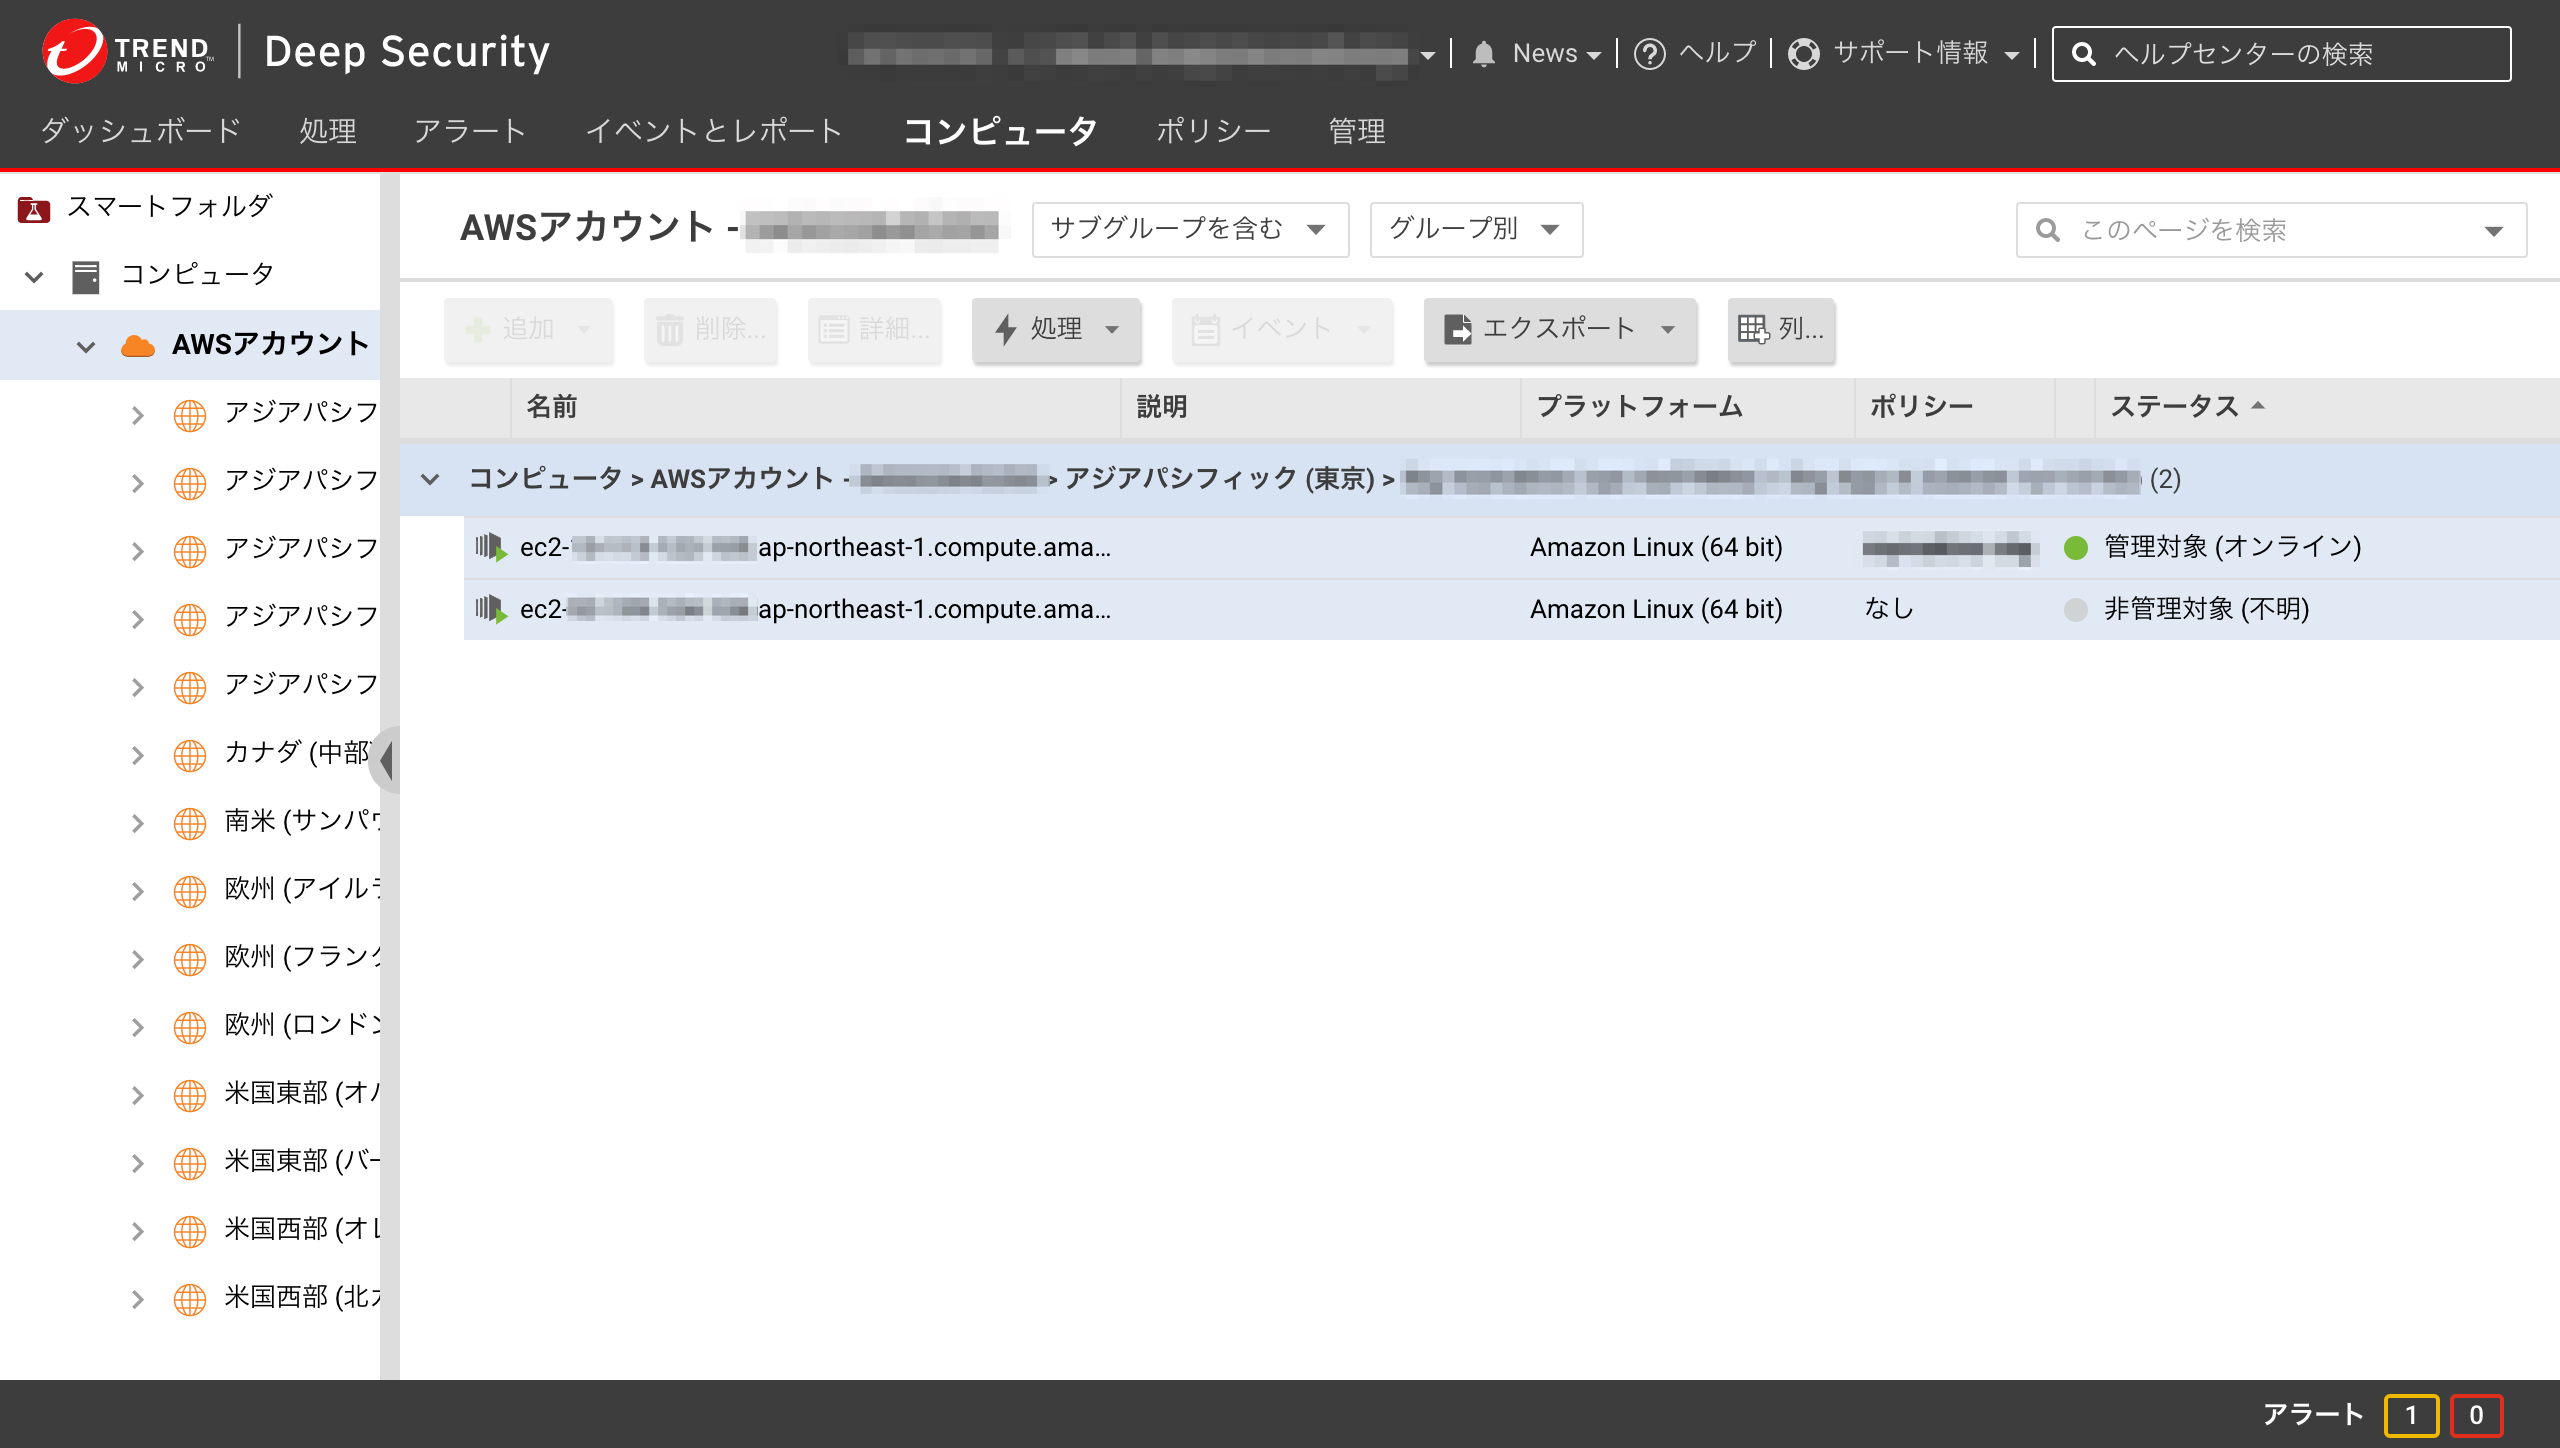
Task: Switch to the ダッシュボード tab
Action: pyautogui.click(x=138, y=131)
